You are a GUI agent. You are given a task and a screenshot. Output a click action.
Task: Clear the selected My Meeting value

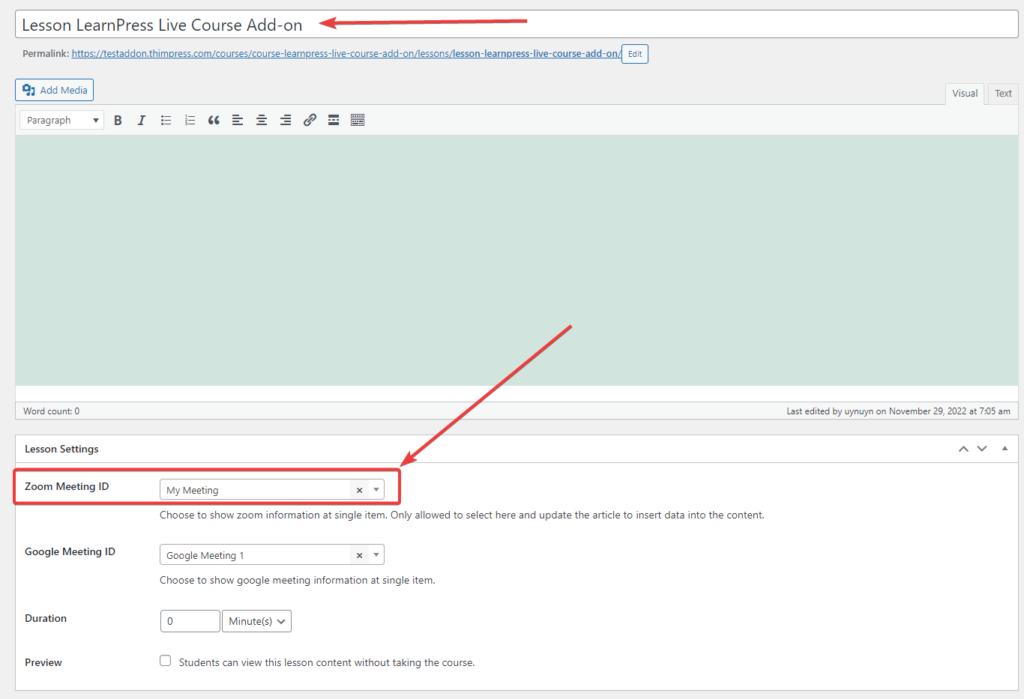pos(359,489)
